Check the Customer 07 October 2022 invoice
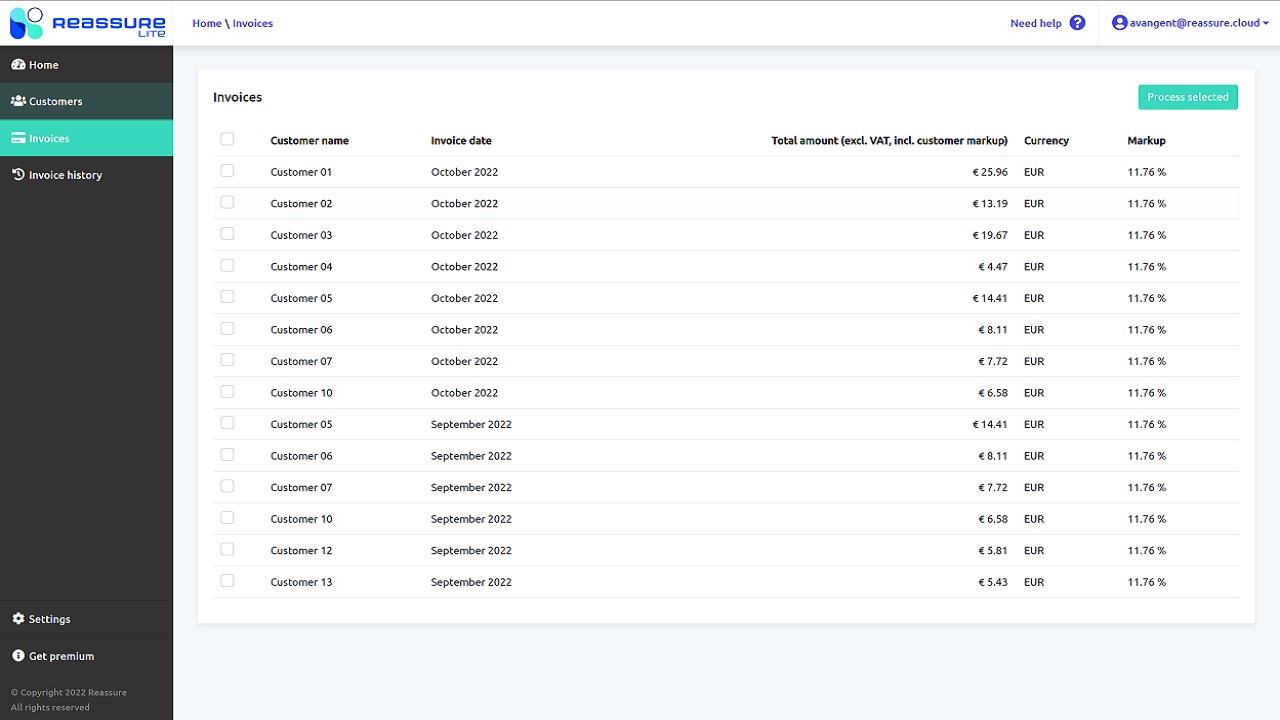The height and width of the screenshot is (720, 1280). pyautogui.click(x=227, y=360)
